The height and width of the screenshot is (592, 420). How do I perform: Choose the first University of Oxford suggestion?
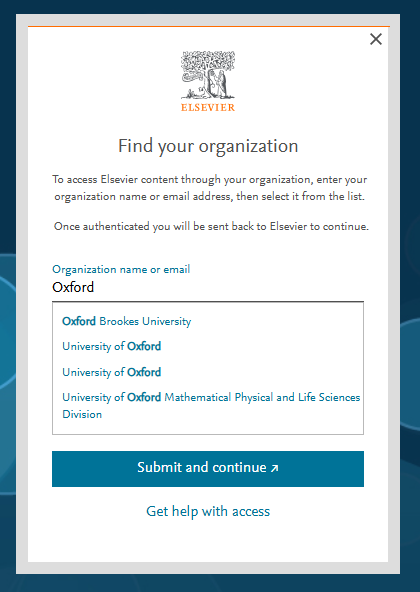112,347
